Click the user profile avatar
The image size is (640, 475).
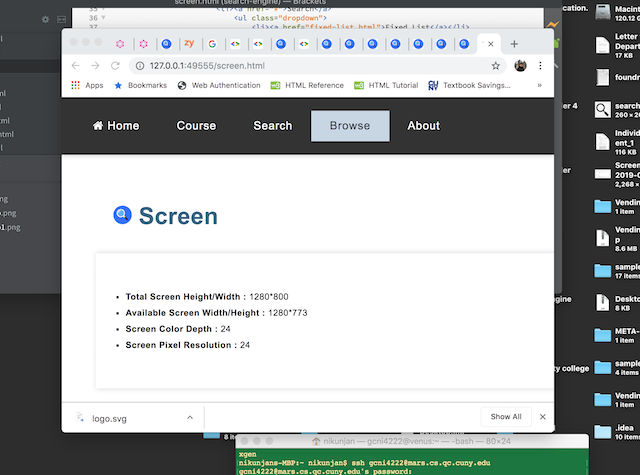(520, 65)
